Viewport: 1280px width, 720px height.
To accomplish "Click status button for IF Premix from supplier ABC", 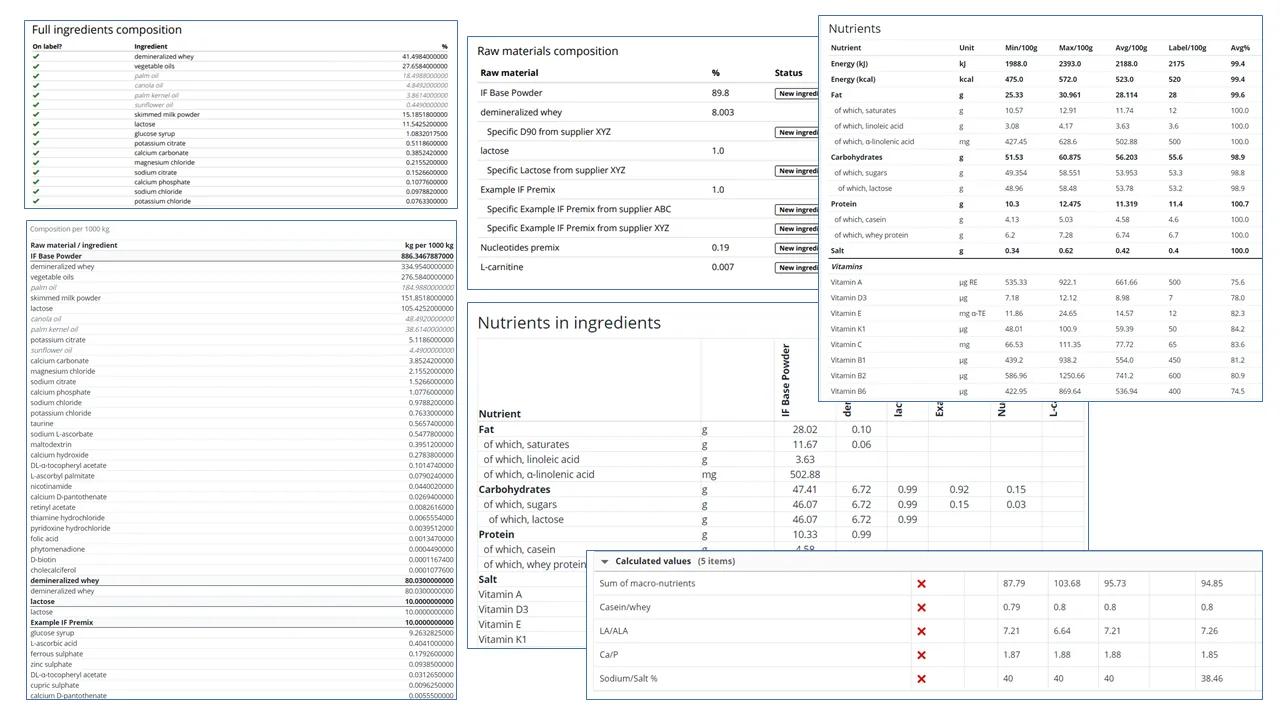I will tap(797, 210).
